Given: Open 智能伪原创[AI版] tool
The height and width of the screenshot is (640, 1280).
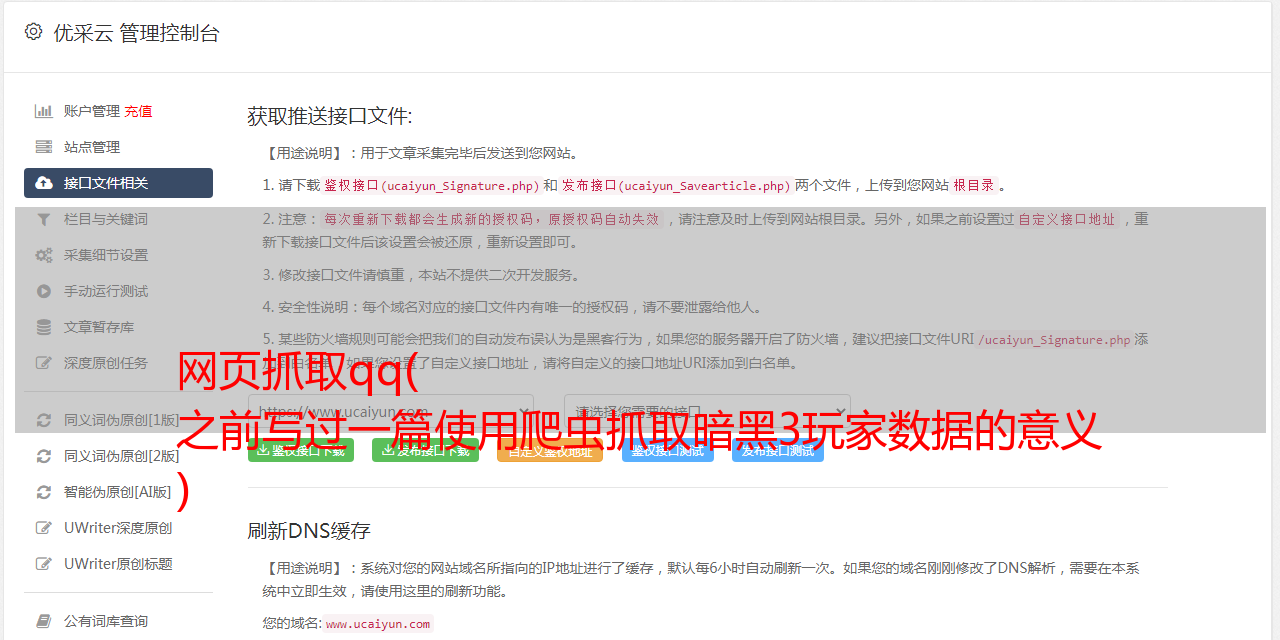Looking at the screenshot, I should 118,492.
